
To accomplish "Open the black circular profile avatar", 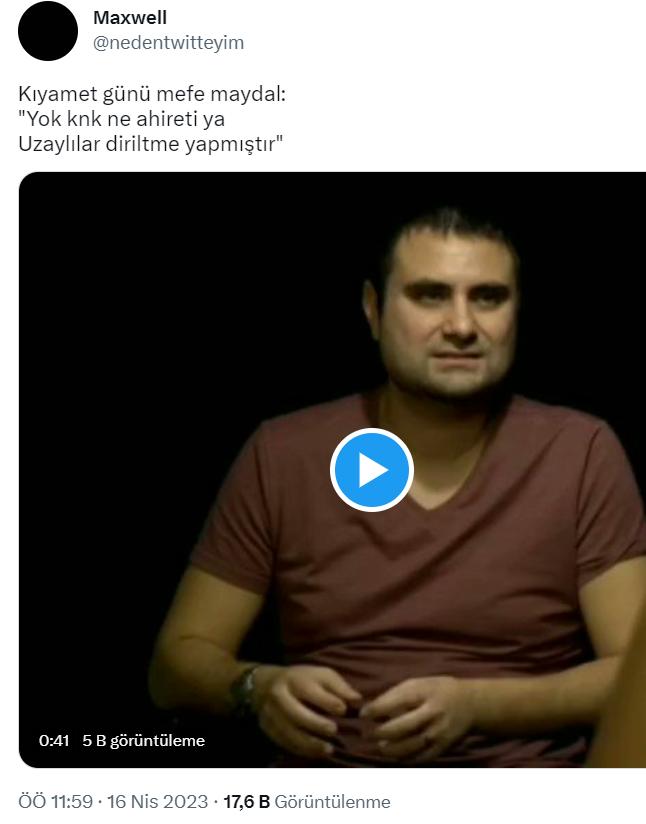I will 48,30.
